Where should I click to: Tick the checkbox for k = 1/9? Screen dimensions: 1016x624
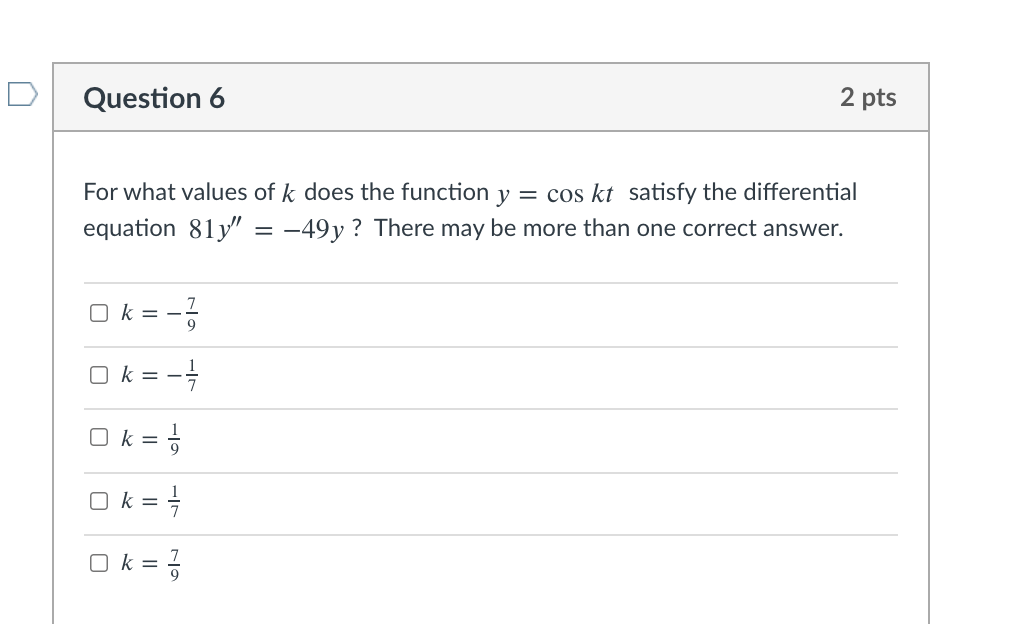click(98, 438)
